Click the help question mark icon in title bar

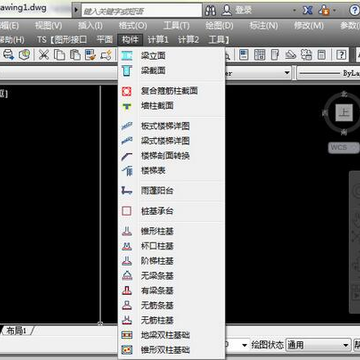point(354,10)
